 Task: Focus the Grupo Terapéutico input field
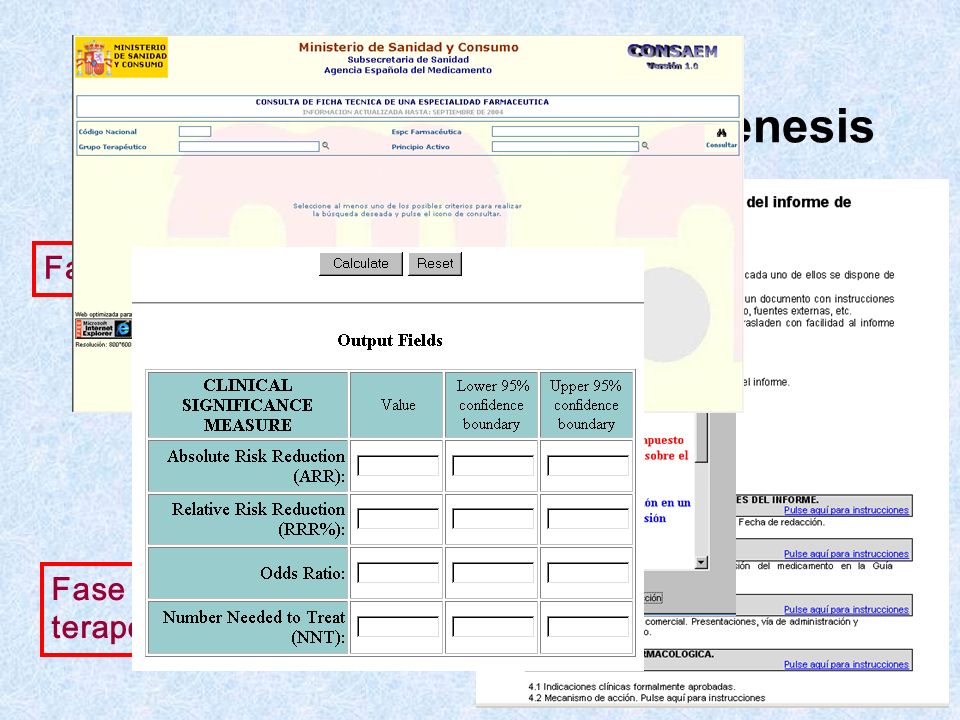point(249,146)
